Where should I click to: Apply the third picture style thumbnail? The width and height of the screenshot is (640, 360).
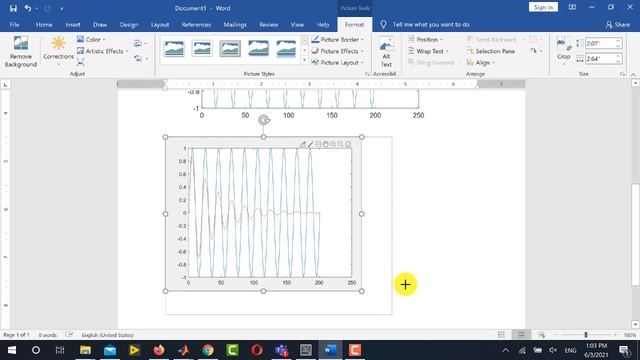click(x=230, y=48)
